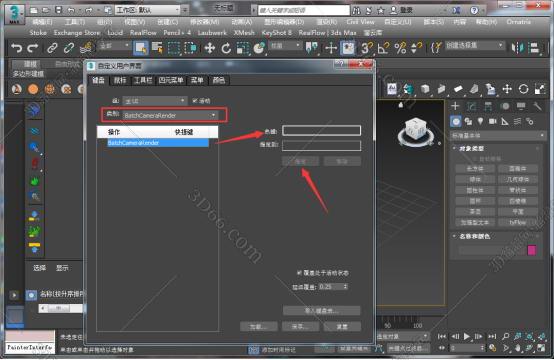554x360 pixels.
Task: Open the BatchCameraRender category dropdown
Action: 170,116
